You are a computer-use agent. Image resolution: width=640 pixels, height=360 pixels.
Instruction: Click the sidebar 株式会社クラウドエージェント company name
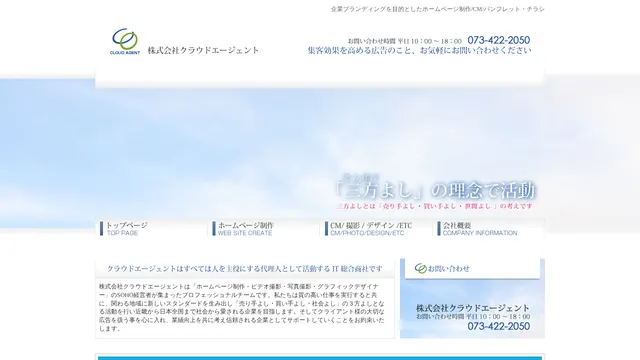473,308
